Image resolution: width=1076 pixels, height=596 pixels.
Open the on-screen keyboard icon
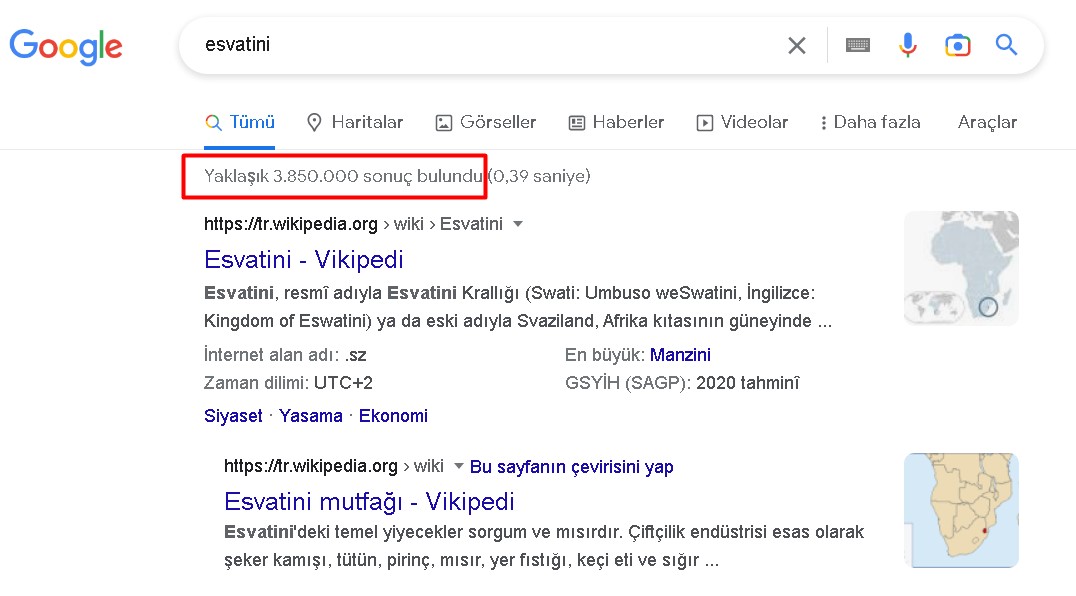[858, 45]
